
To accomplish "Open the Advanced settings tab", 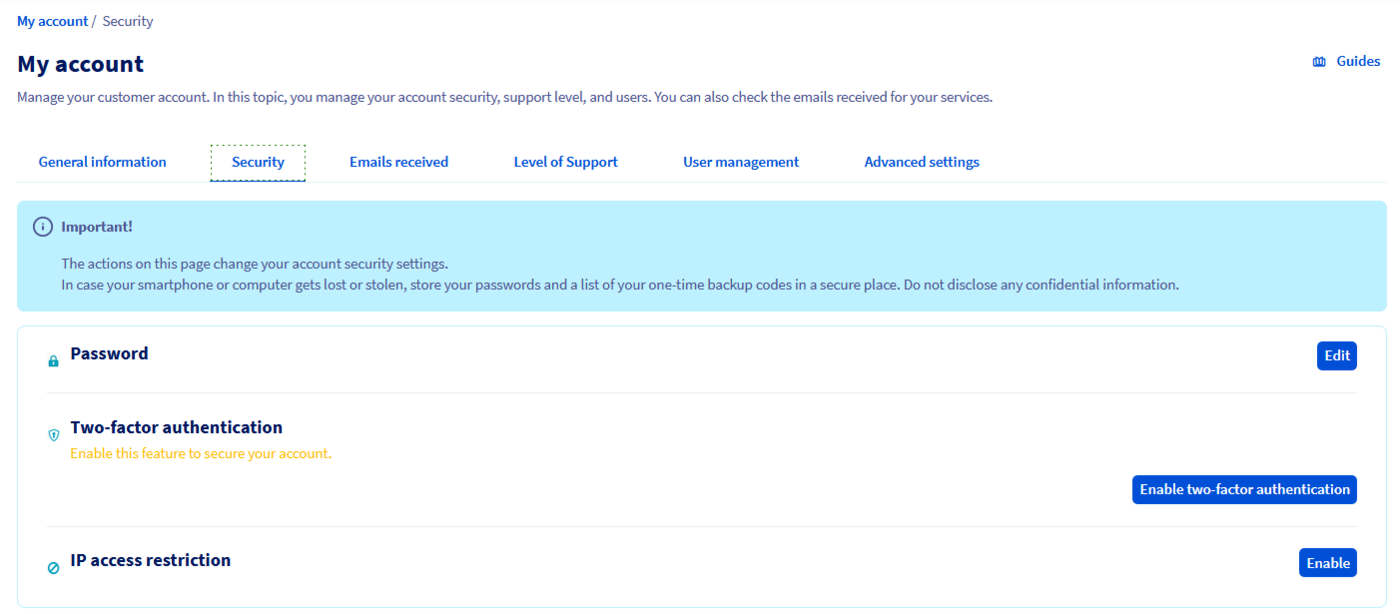I will 921,161.
